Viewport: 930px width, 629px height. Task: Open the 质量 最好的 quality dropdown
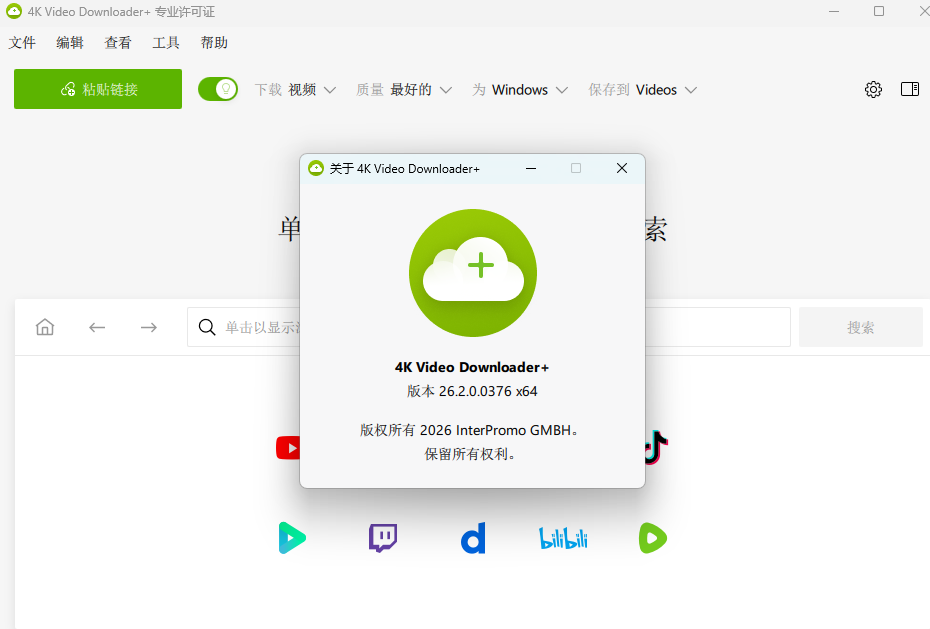pyautogui.click(x=404, y=90)
